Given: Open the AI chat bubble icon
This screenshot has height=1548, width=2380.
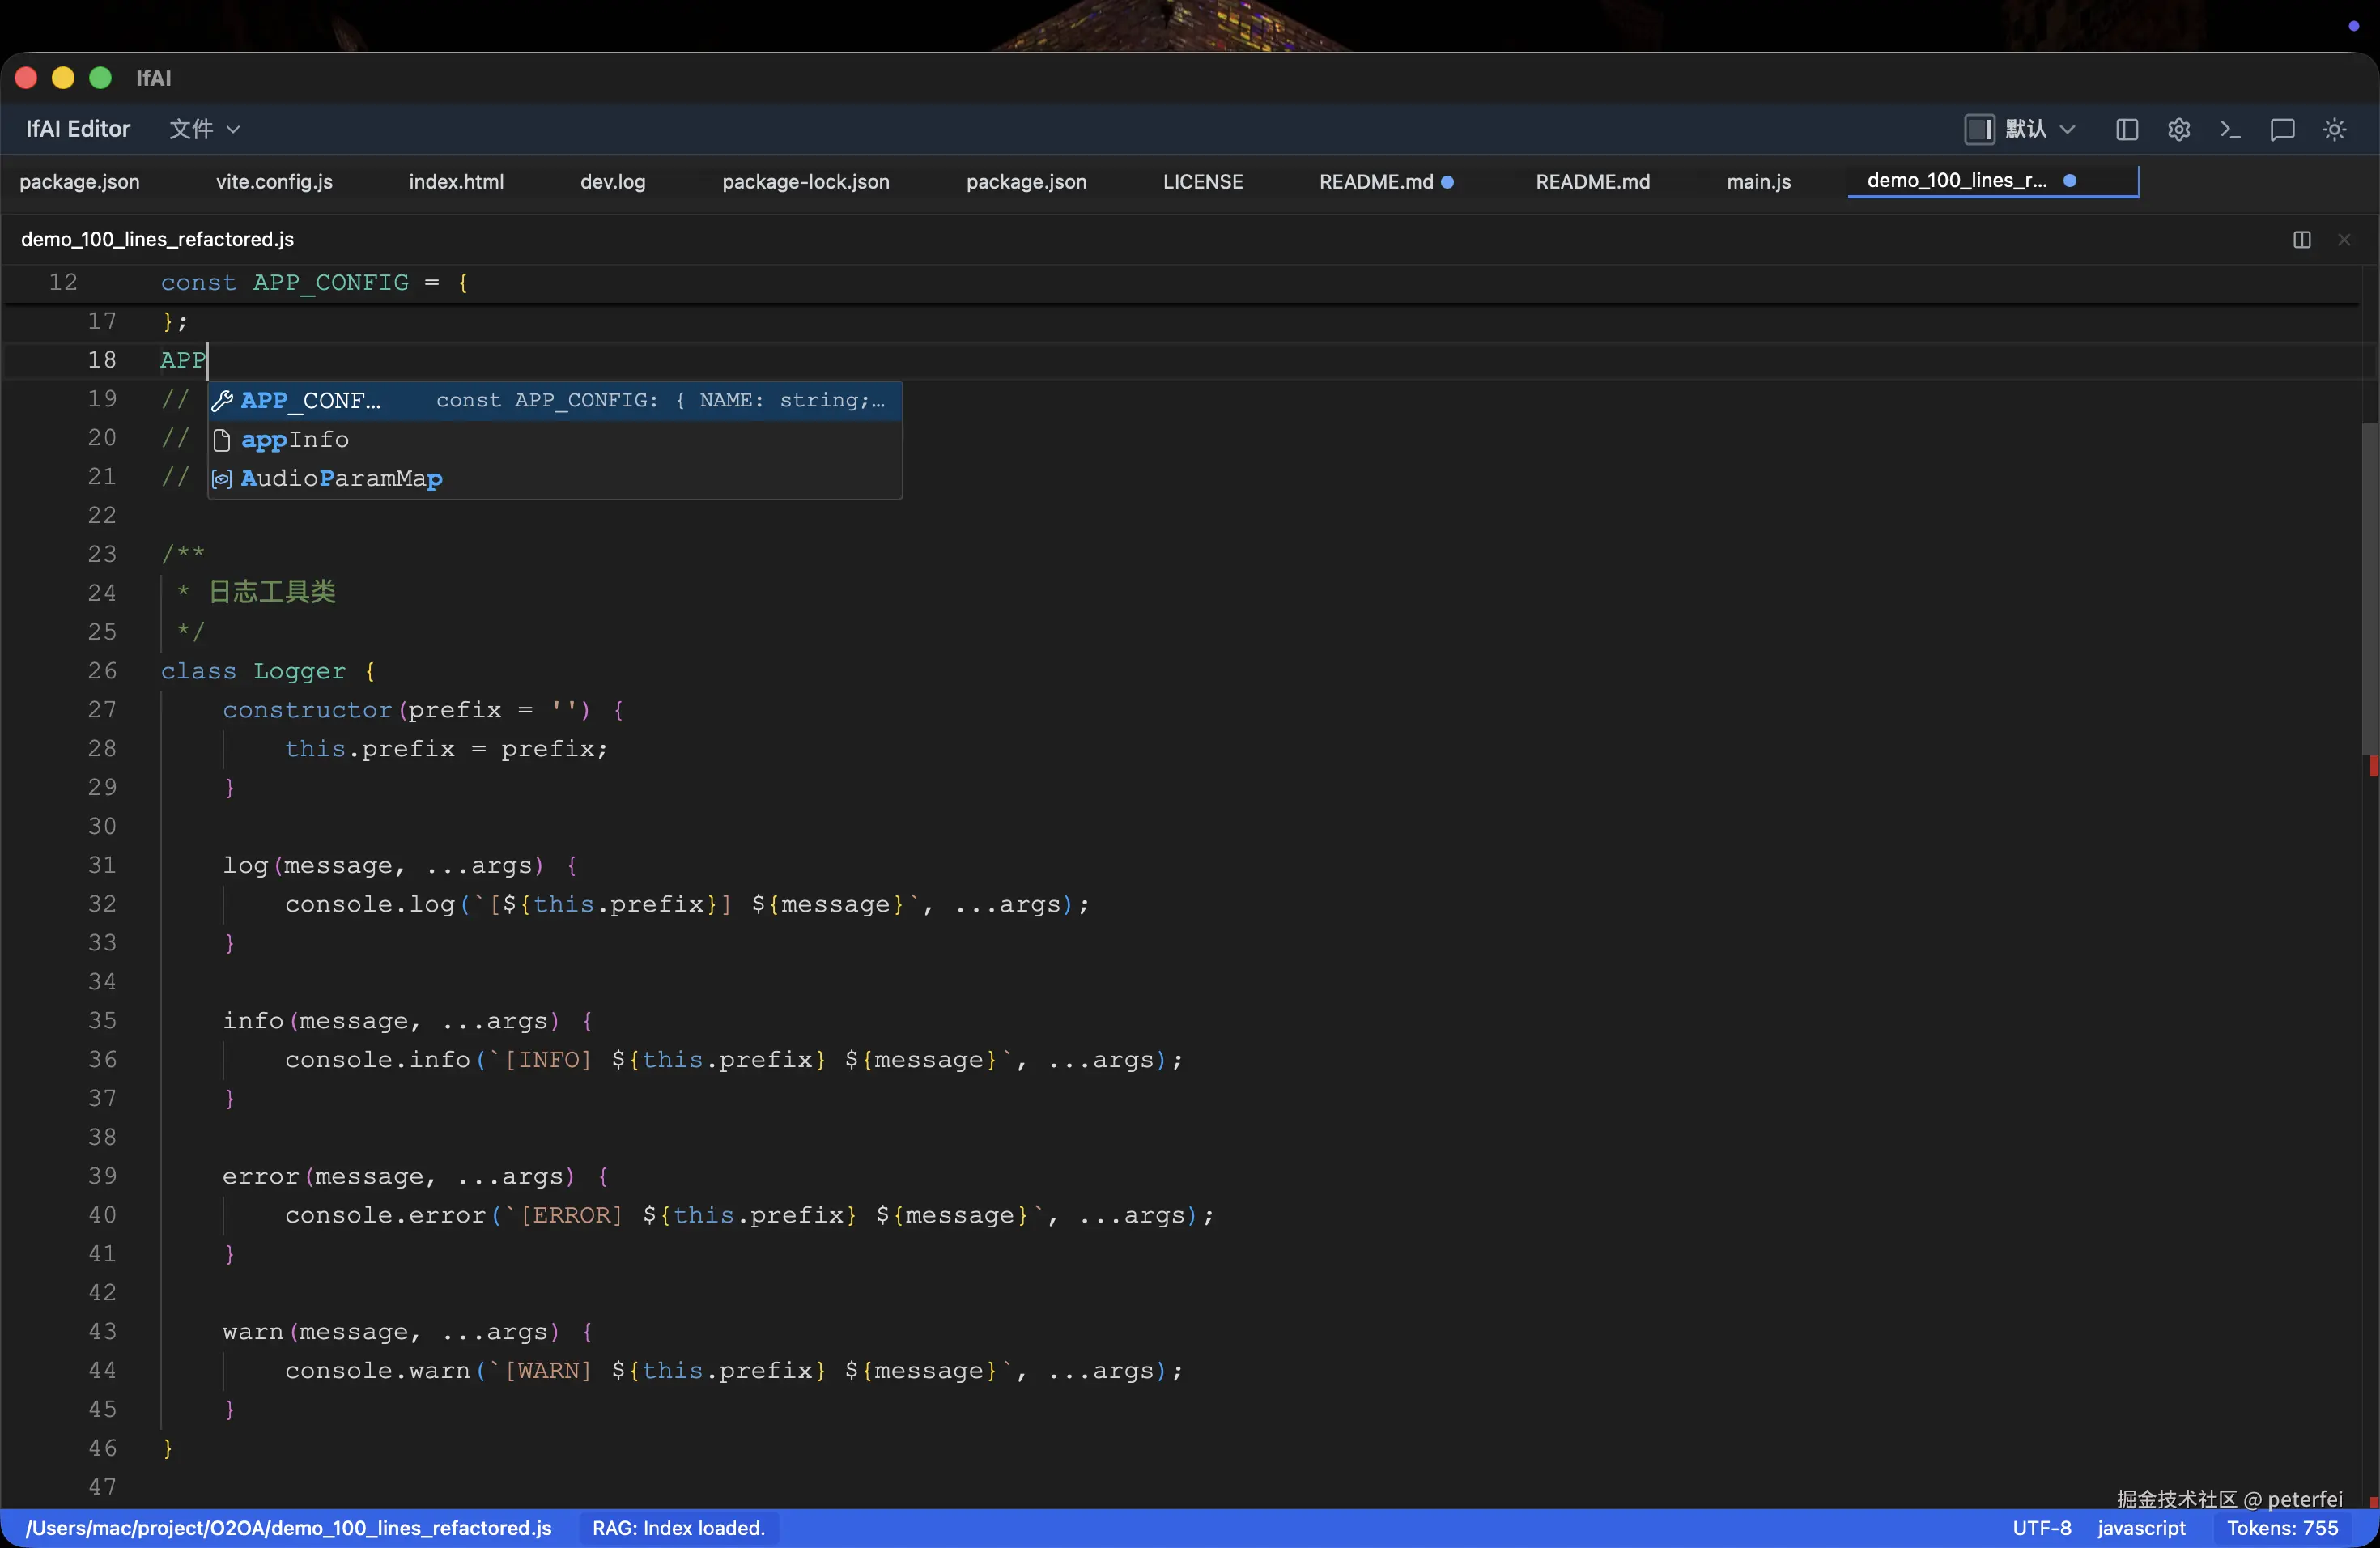Looking at the screenshot, I should click(2282, 130).
